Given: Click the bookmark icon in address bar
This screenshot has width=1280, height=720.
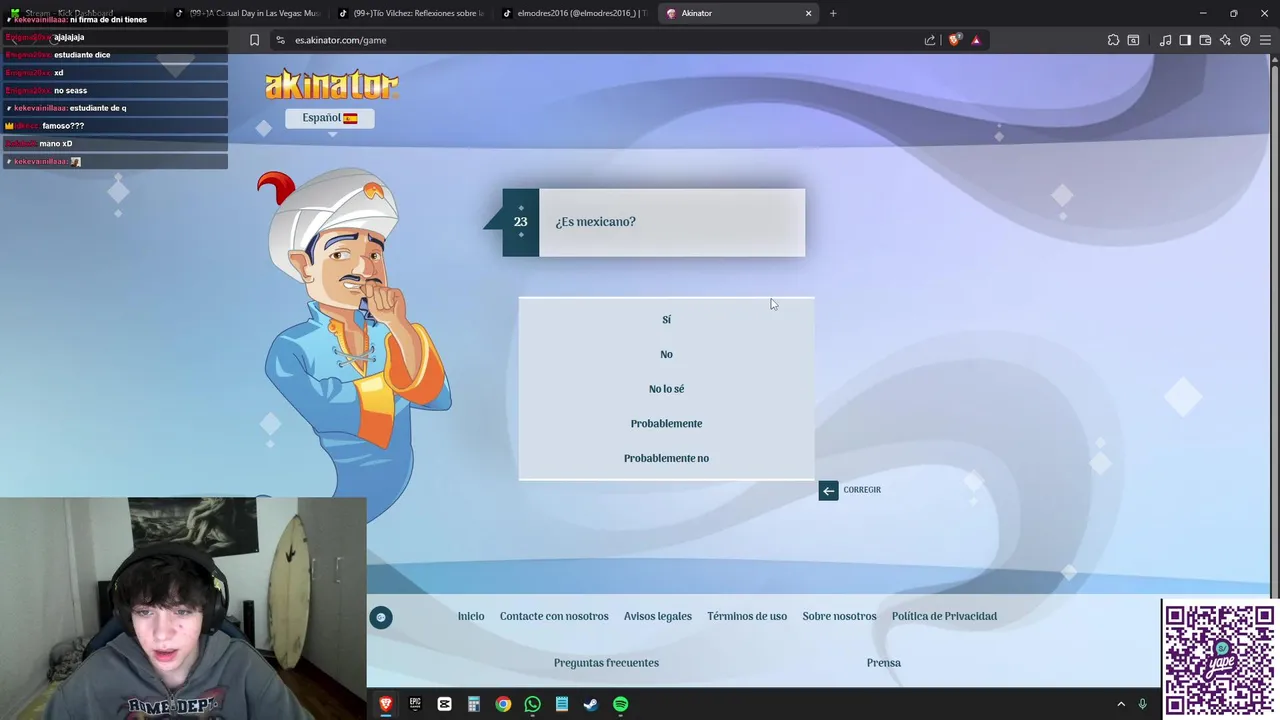Looking at the screenshot, I should (254, 40).
